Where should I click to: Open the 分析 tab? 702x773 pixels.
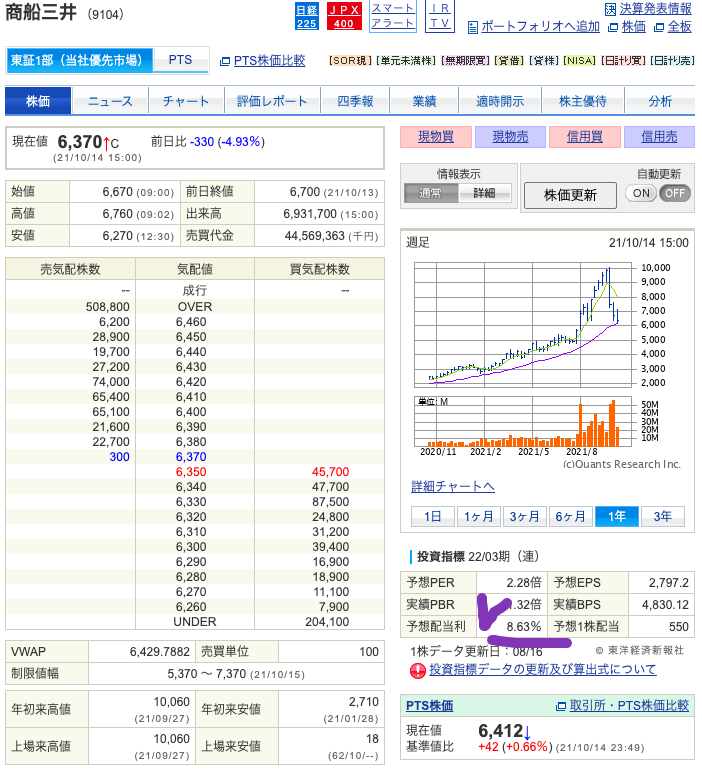(660, 101)
